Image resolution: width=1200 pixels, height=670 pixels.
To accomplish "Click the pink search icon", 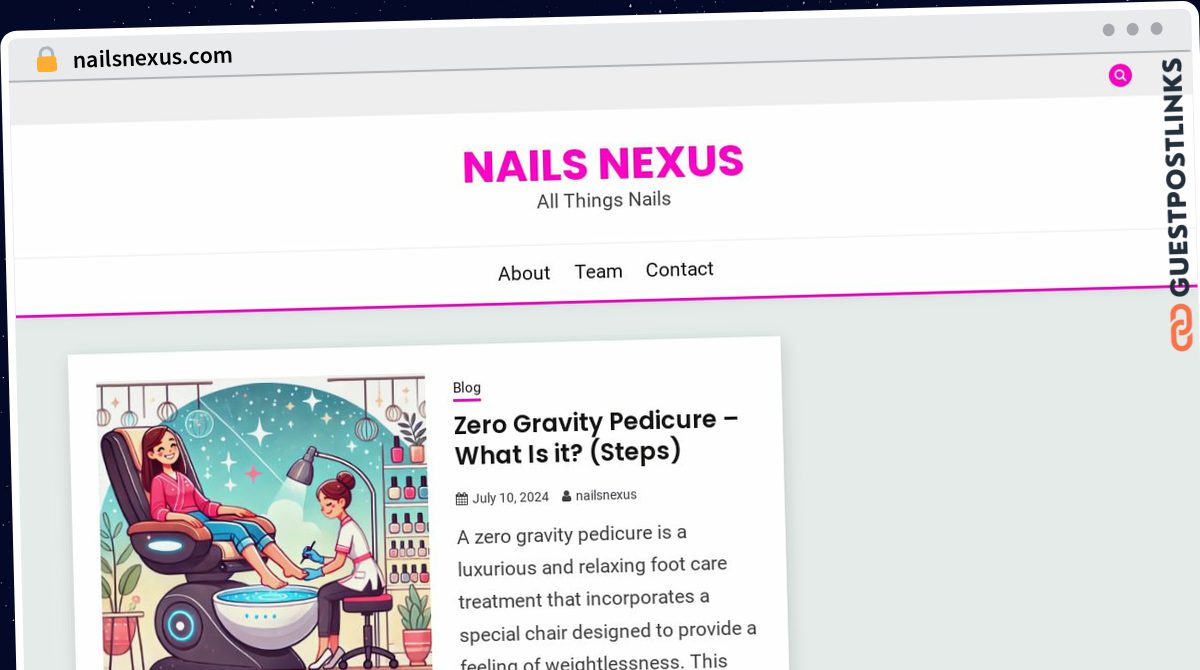I will 1120,75.
